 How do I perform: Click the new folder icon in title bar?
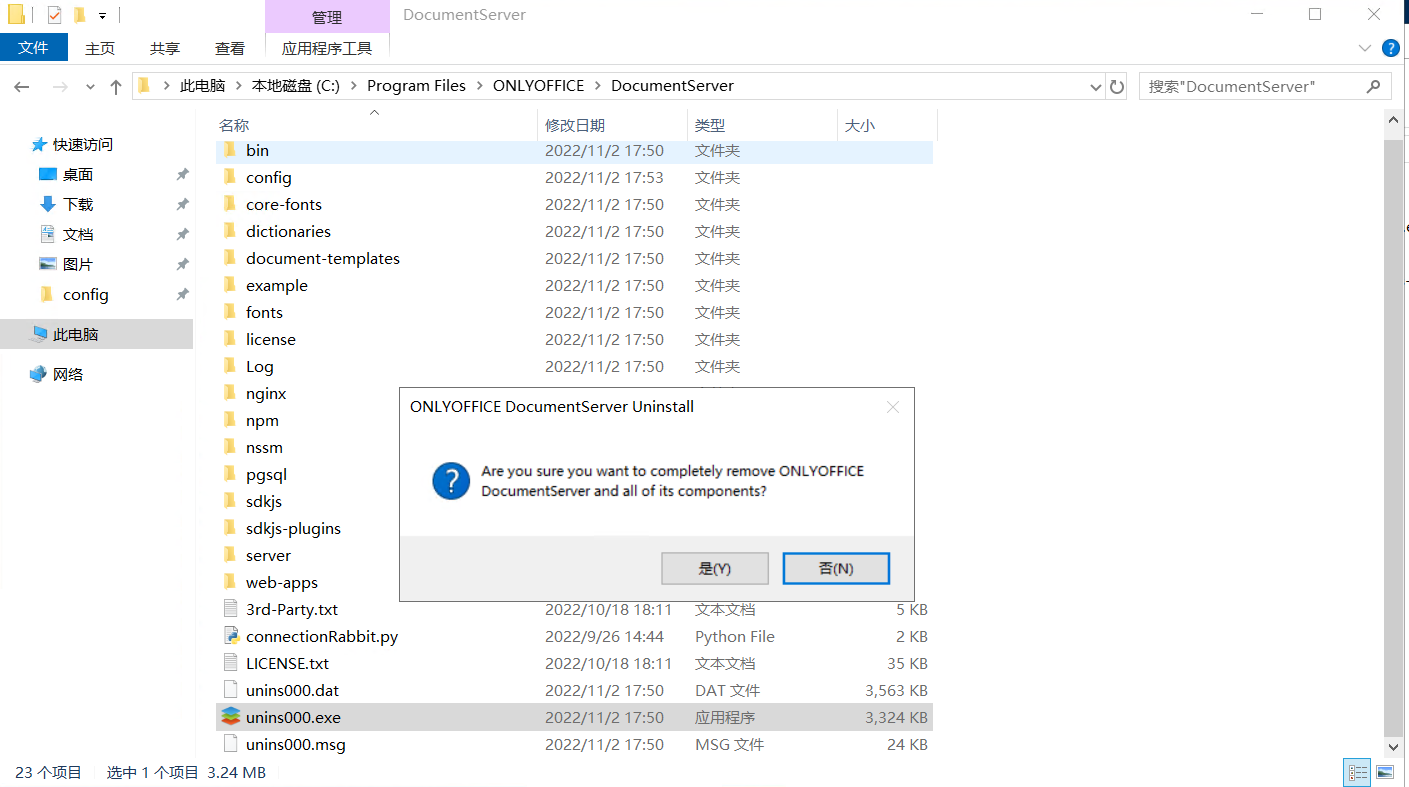click(80, 15)
